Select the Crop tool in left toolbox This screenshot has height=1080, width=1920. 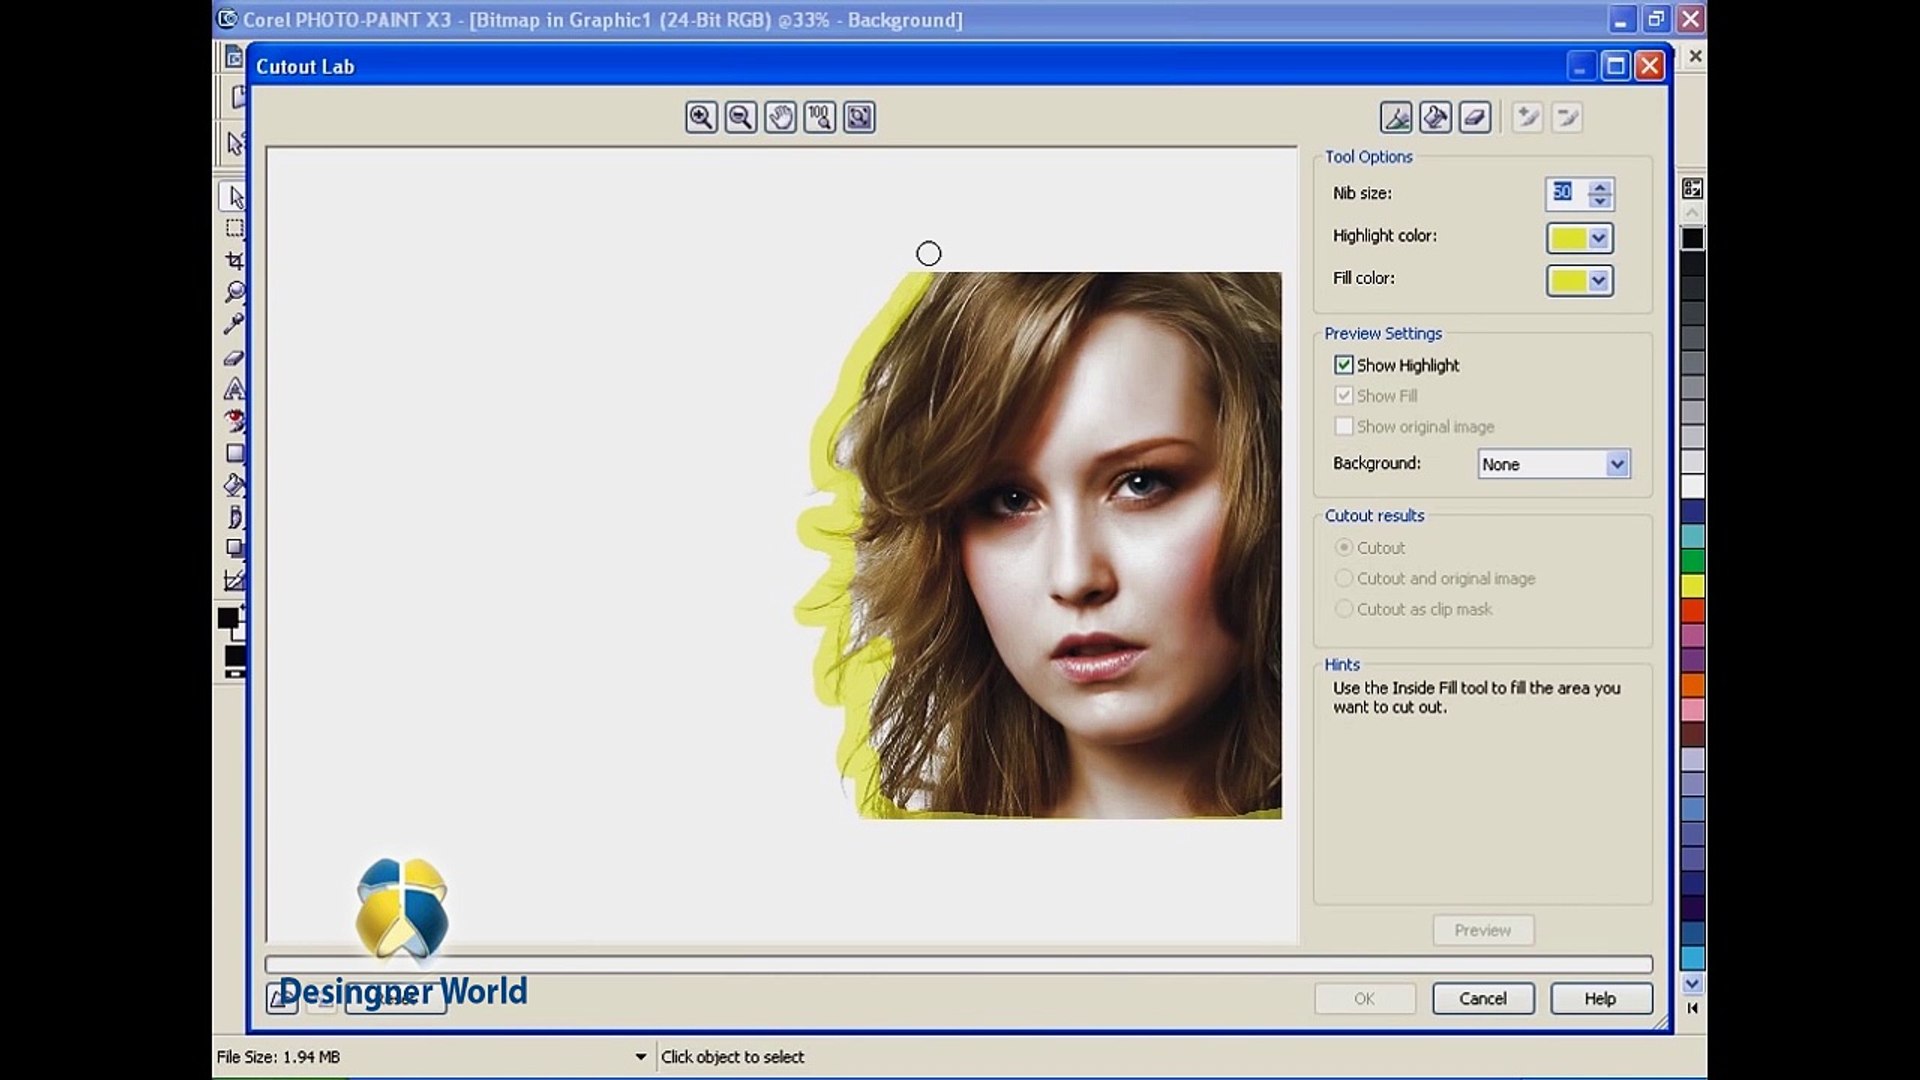tap(235, 261)
